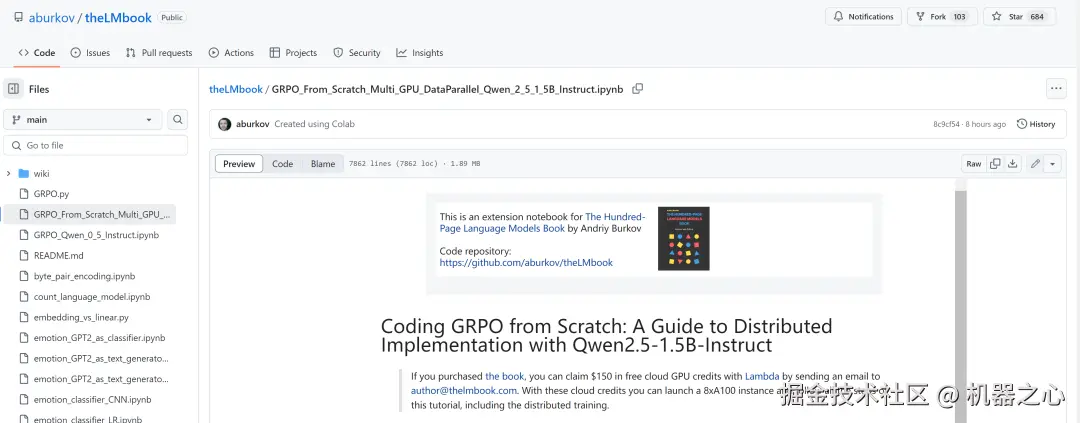Click the file search magnifier icon

[178, 119]
